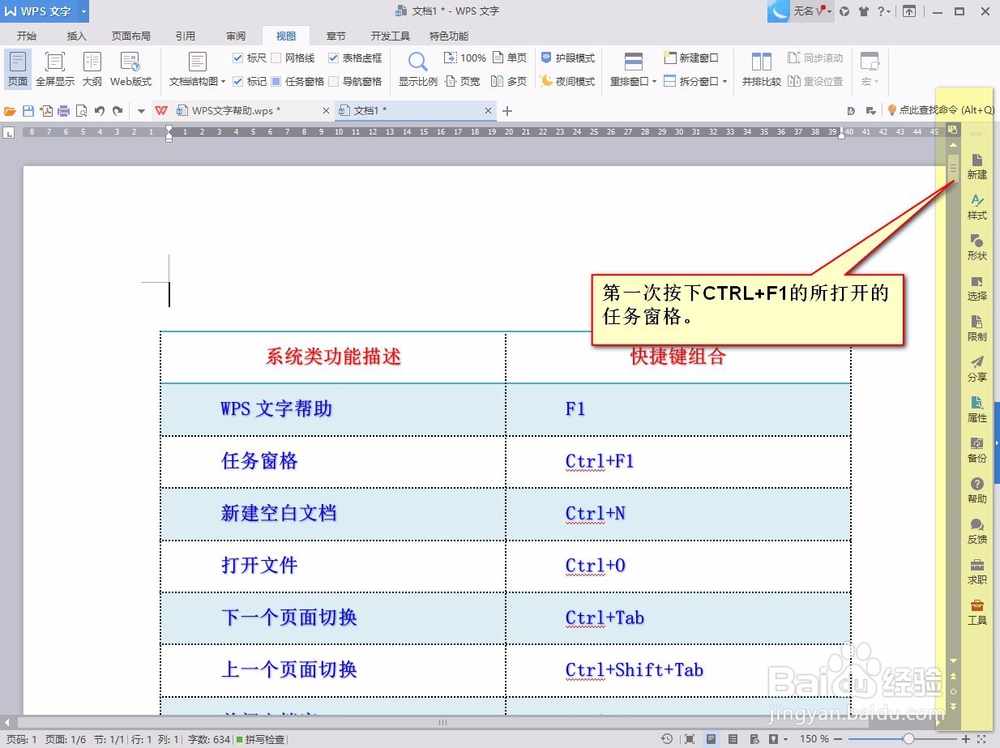The width and height of the screenshot is (1000, 748).
Task: Click the command search box (点此查找命令)
Action: pos(940,110)
